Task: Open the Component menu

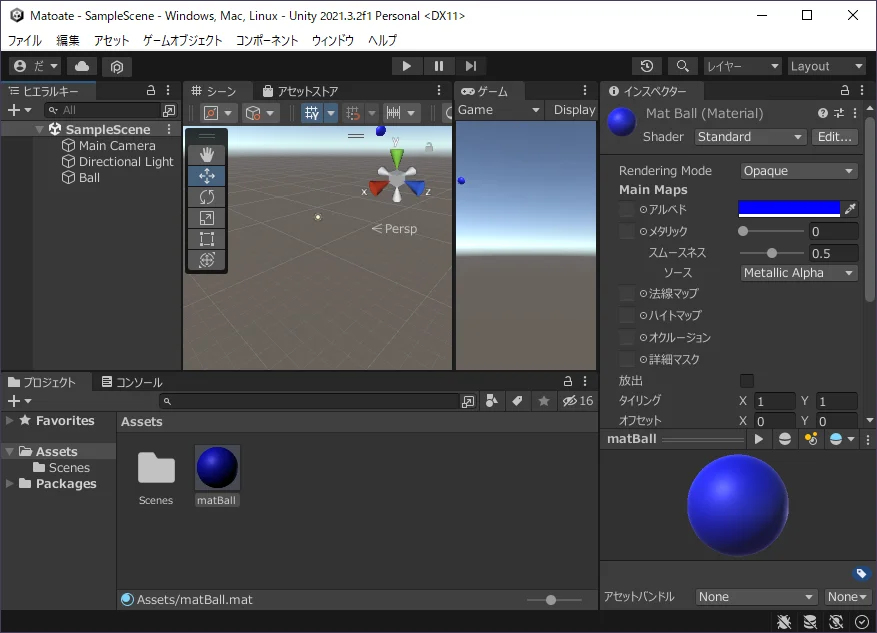Action: 267,40
